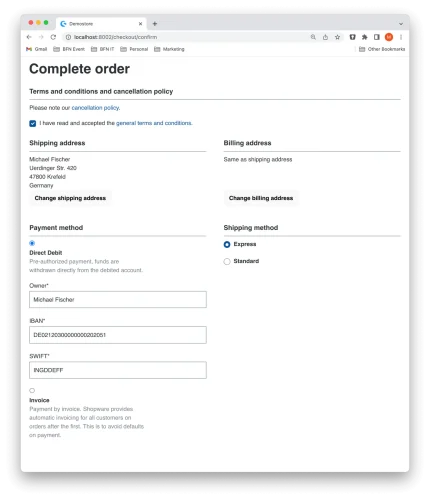Select the Express shipping radio button
This screenshot has height=500, width=430.
(227, 244)
